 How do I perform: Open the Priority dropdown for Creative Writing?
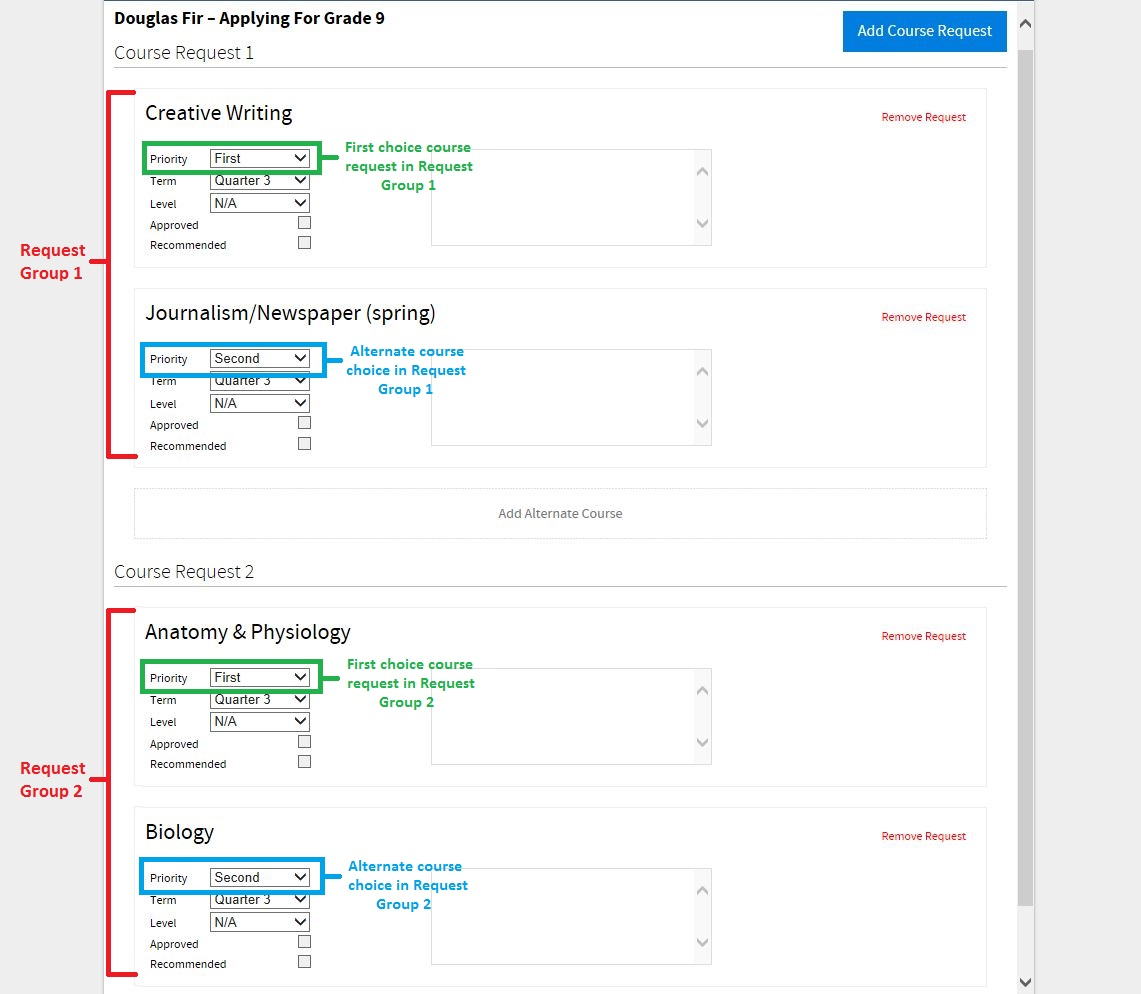click(x=259, y=157)
